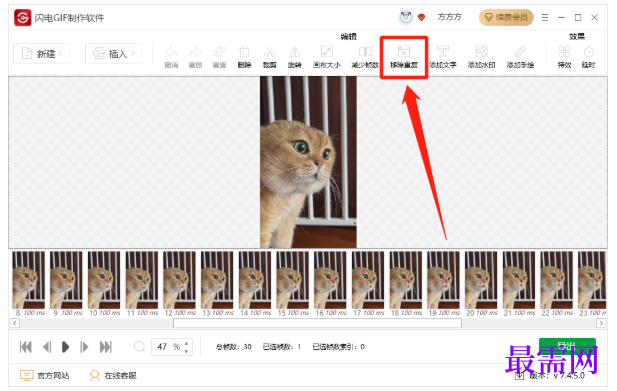This screenshot has height=391, width=617.
Task: Click the frame strip horizontal scrollbar thumb
Action: pos(317,323)
